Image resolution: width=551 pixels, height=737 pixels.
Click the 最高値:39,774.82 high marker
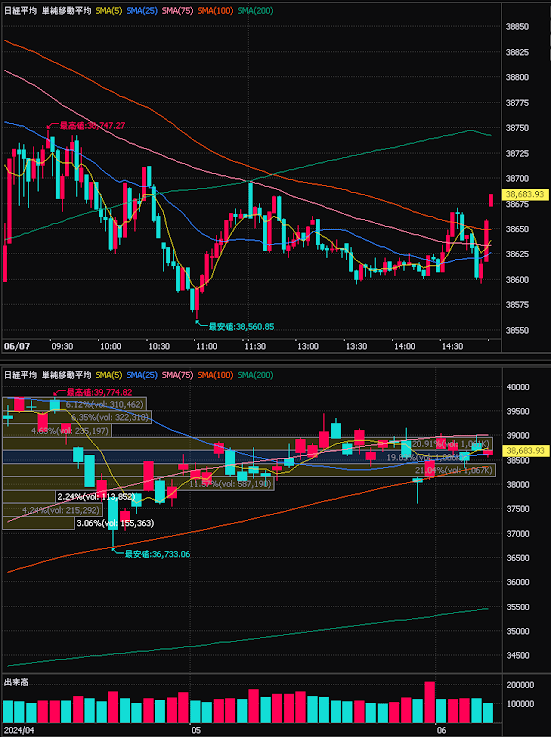[99, 392]
